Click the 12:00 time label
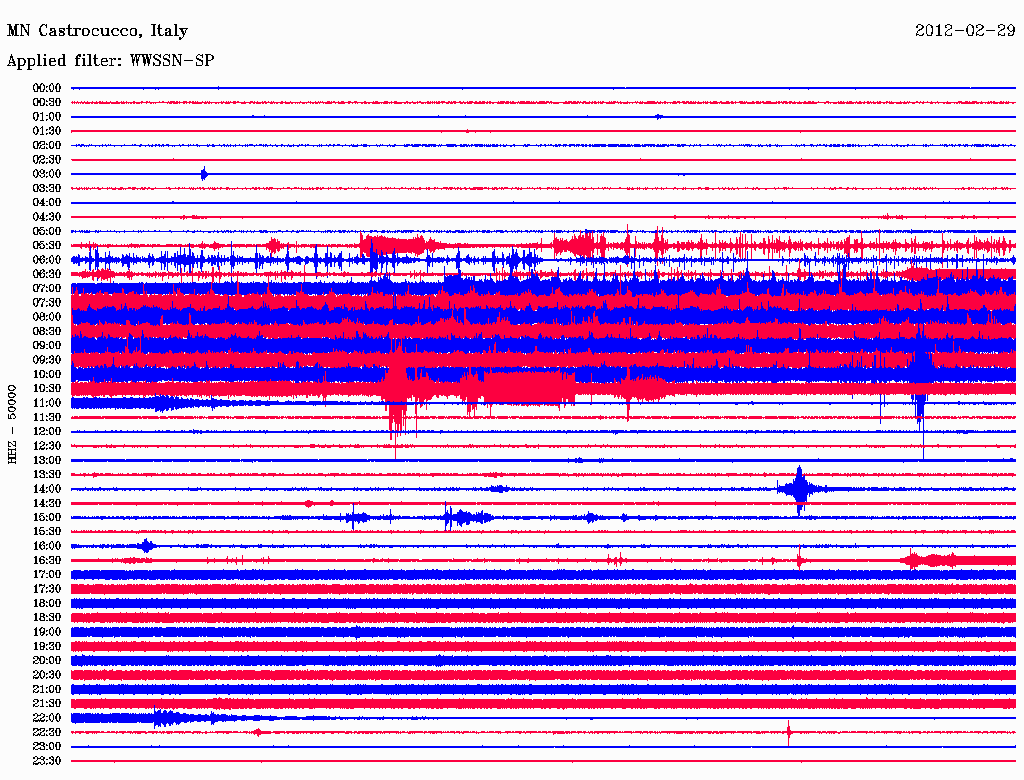The height and width of the screenshot is (780, 1024). pyautogui.click(x=47, y=431)
